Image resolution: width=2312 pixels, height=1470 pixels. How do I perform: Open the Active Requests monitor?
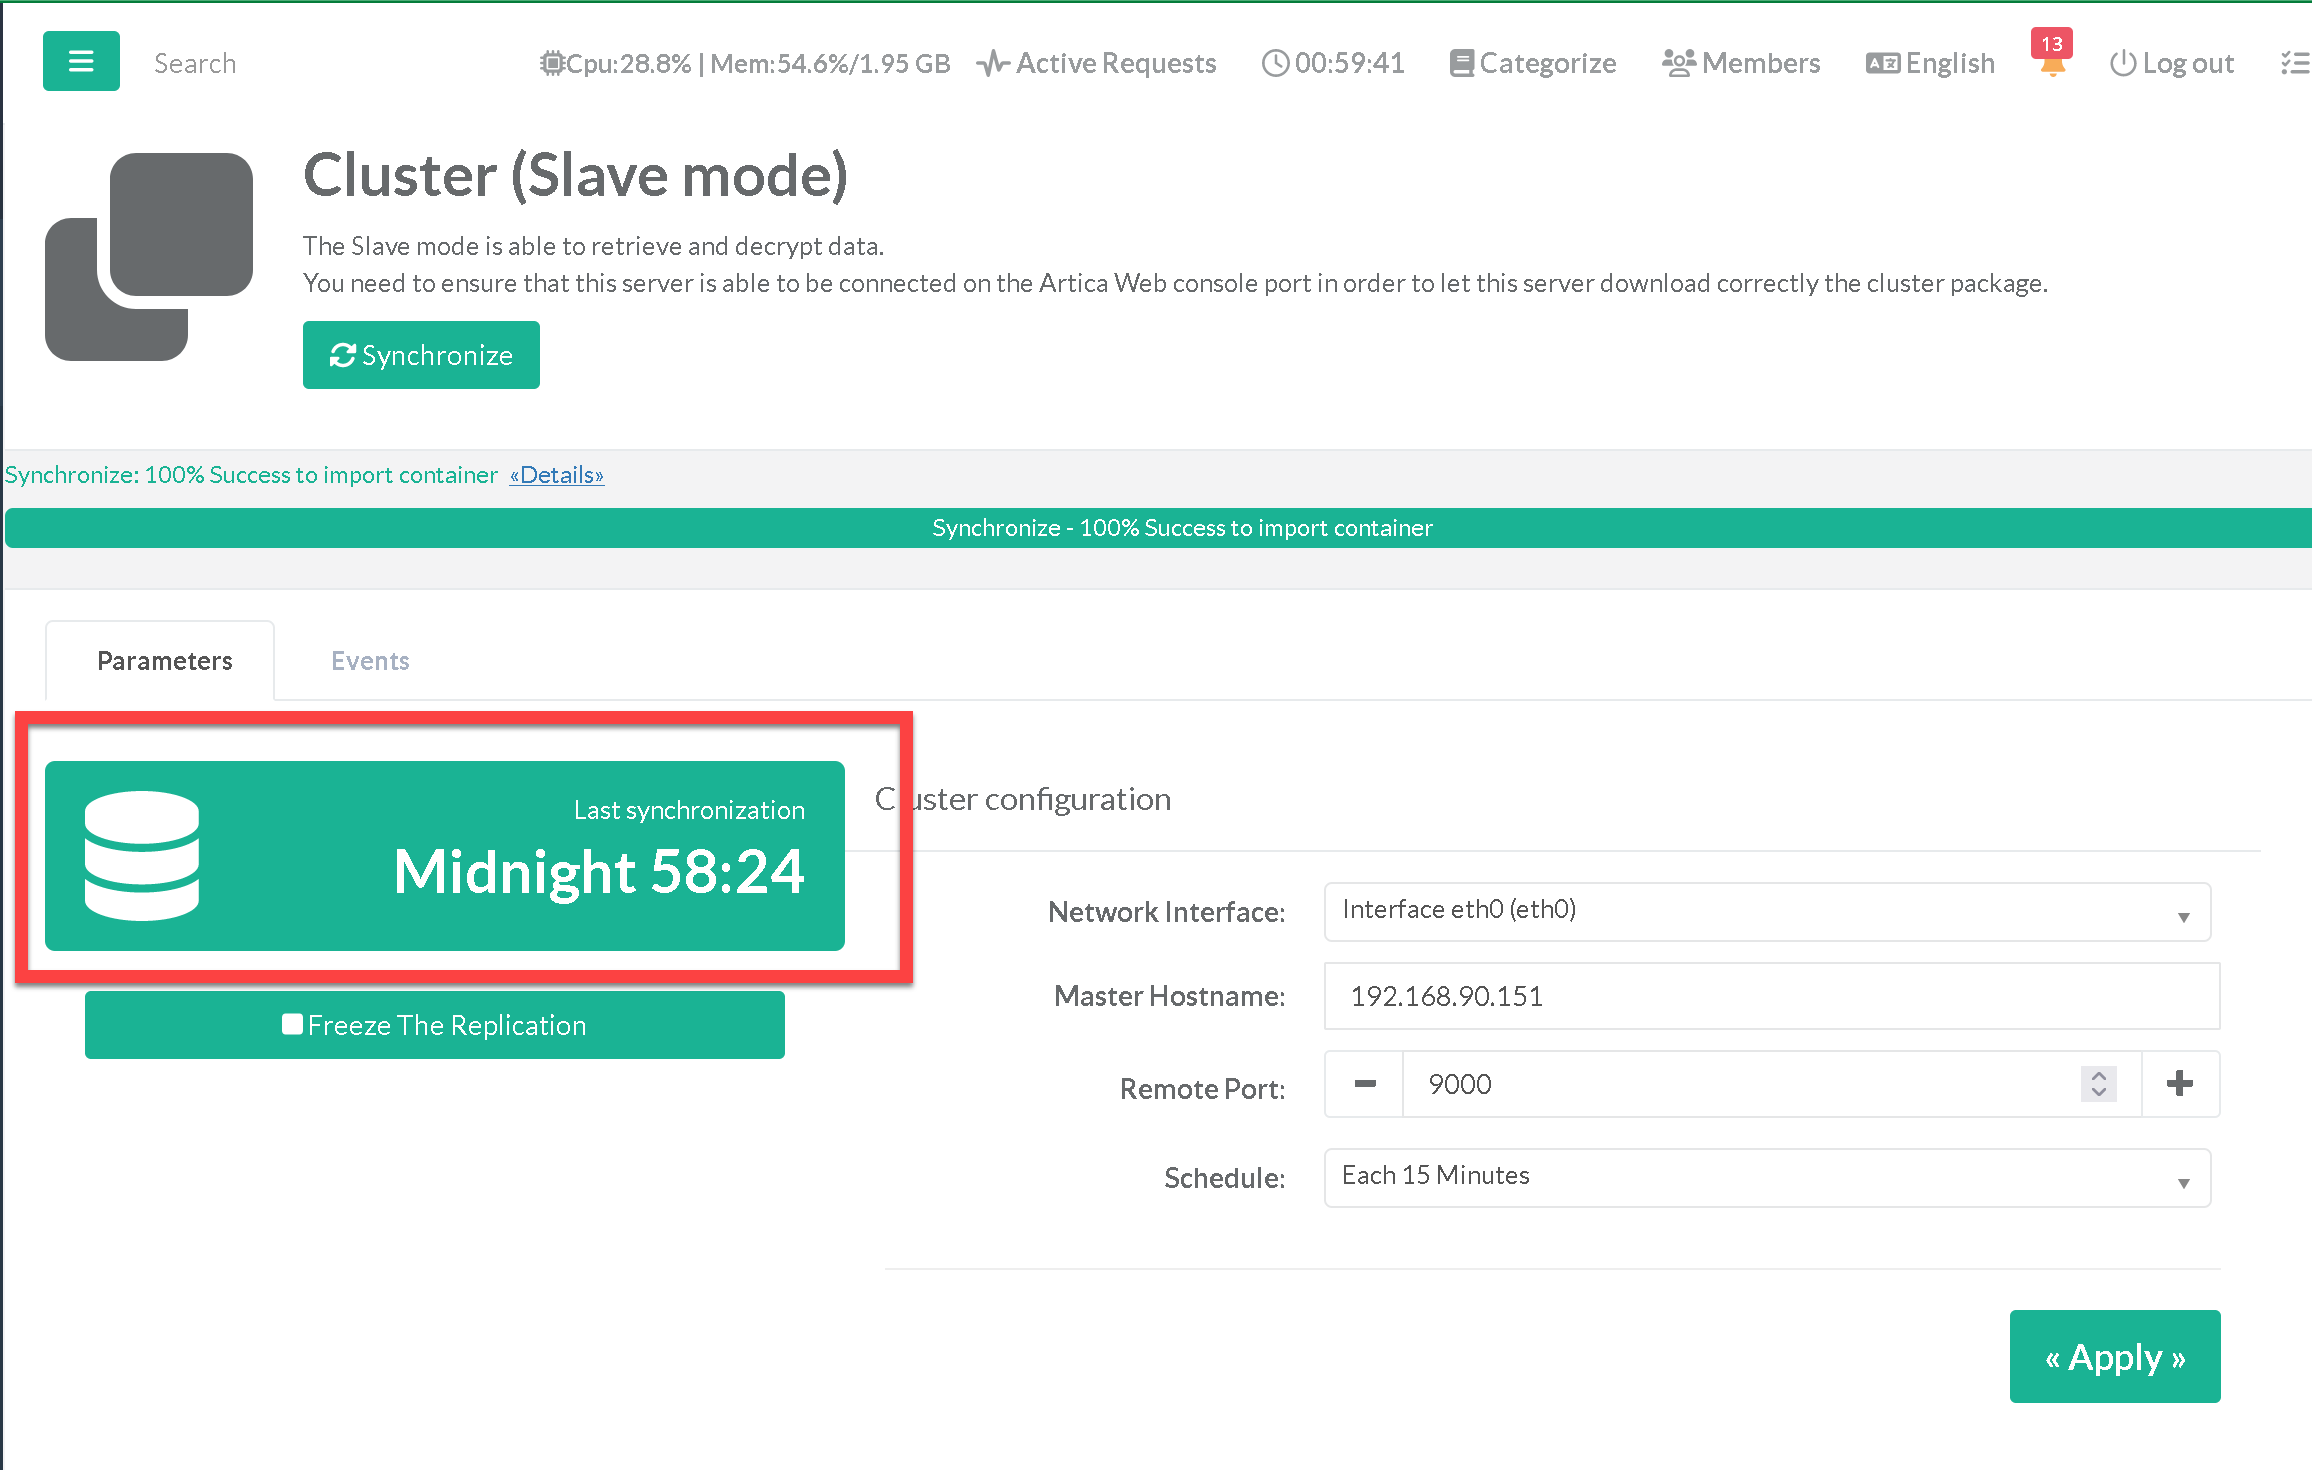click(1097, 64)
